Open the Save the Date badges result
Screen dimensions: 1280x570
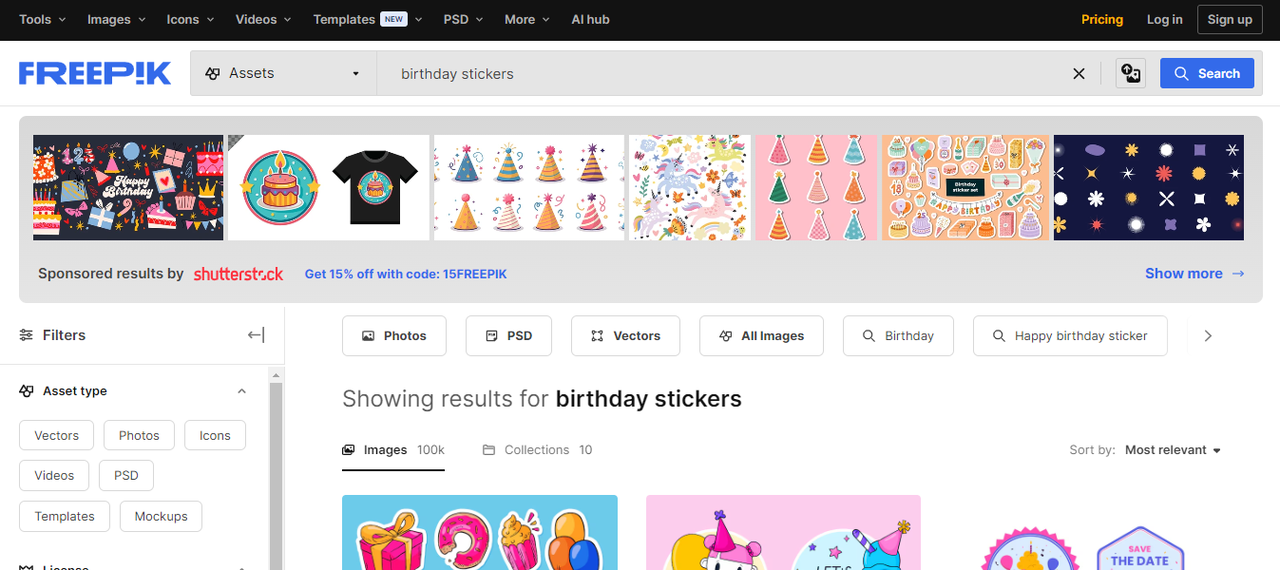click(1087, 533)
